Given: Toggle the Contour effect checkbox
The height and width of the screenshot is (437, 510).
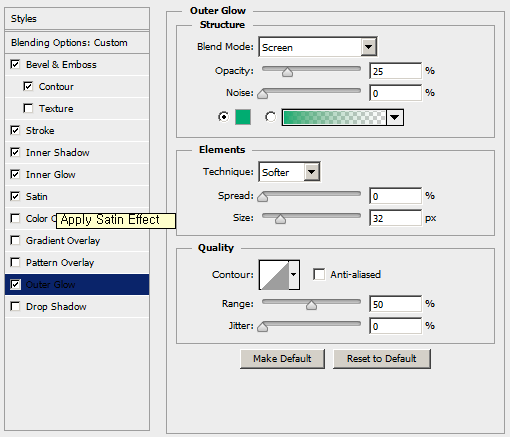Looking at the screenshot, I should pos(28,86).
